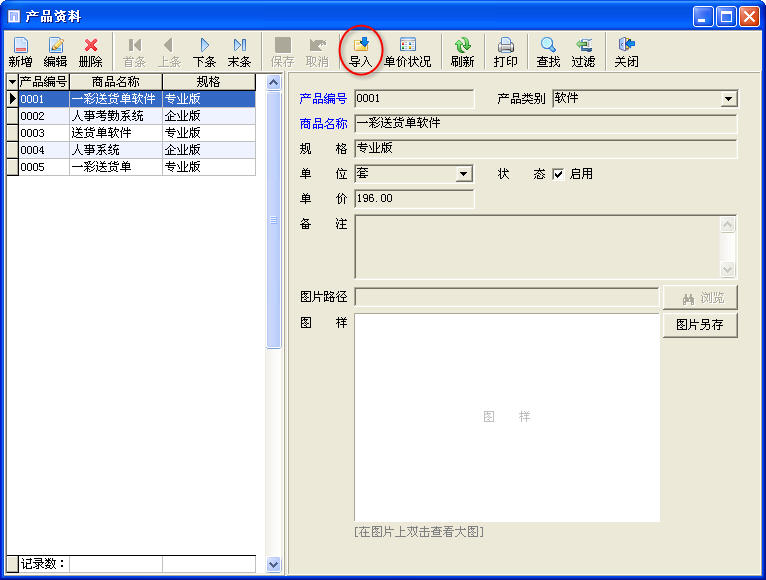Image resolution: width=766 pixels, height=580 pixels.
Task: Click the 刷新 (Refresh) toolbar icon
Action: [x=462, y=52]
